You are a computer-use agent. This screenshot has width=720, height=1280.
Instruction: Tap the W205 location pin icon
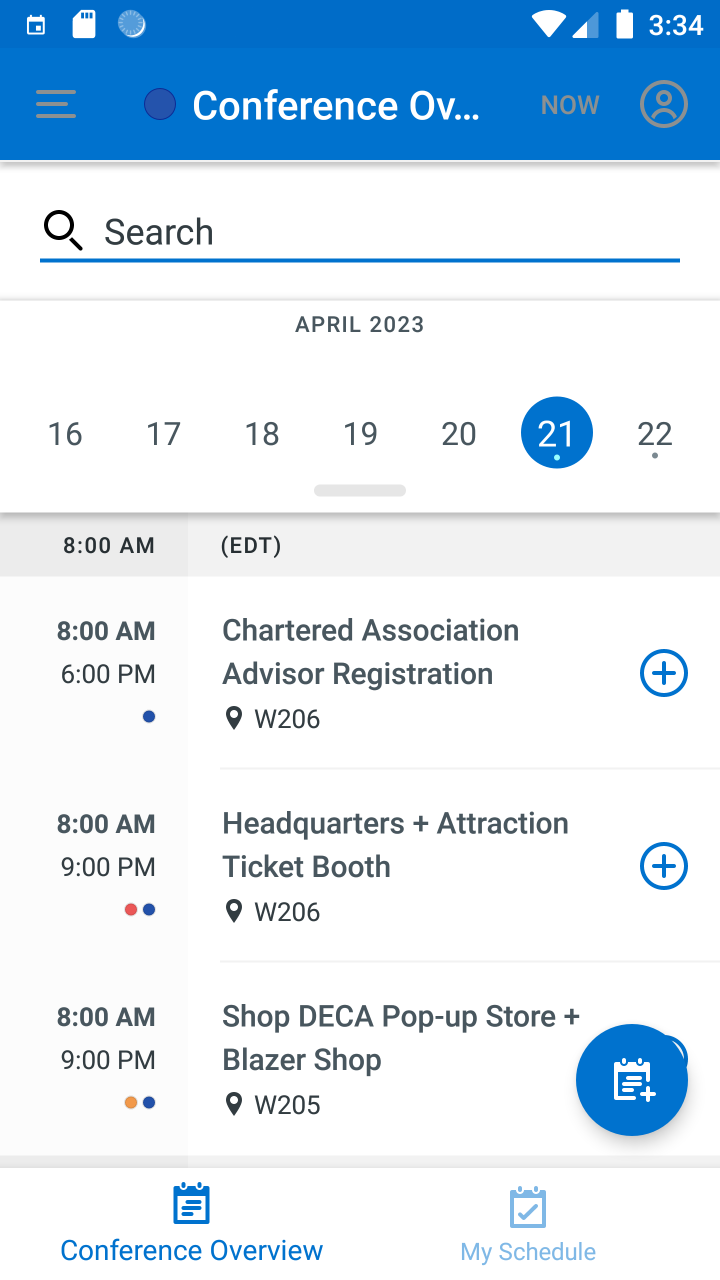234,1104
